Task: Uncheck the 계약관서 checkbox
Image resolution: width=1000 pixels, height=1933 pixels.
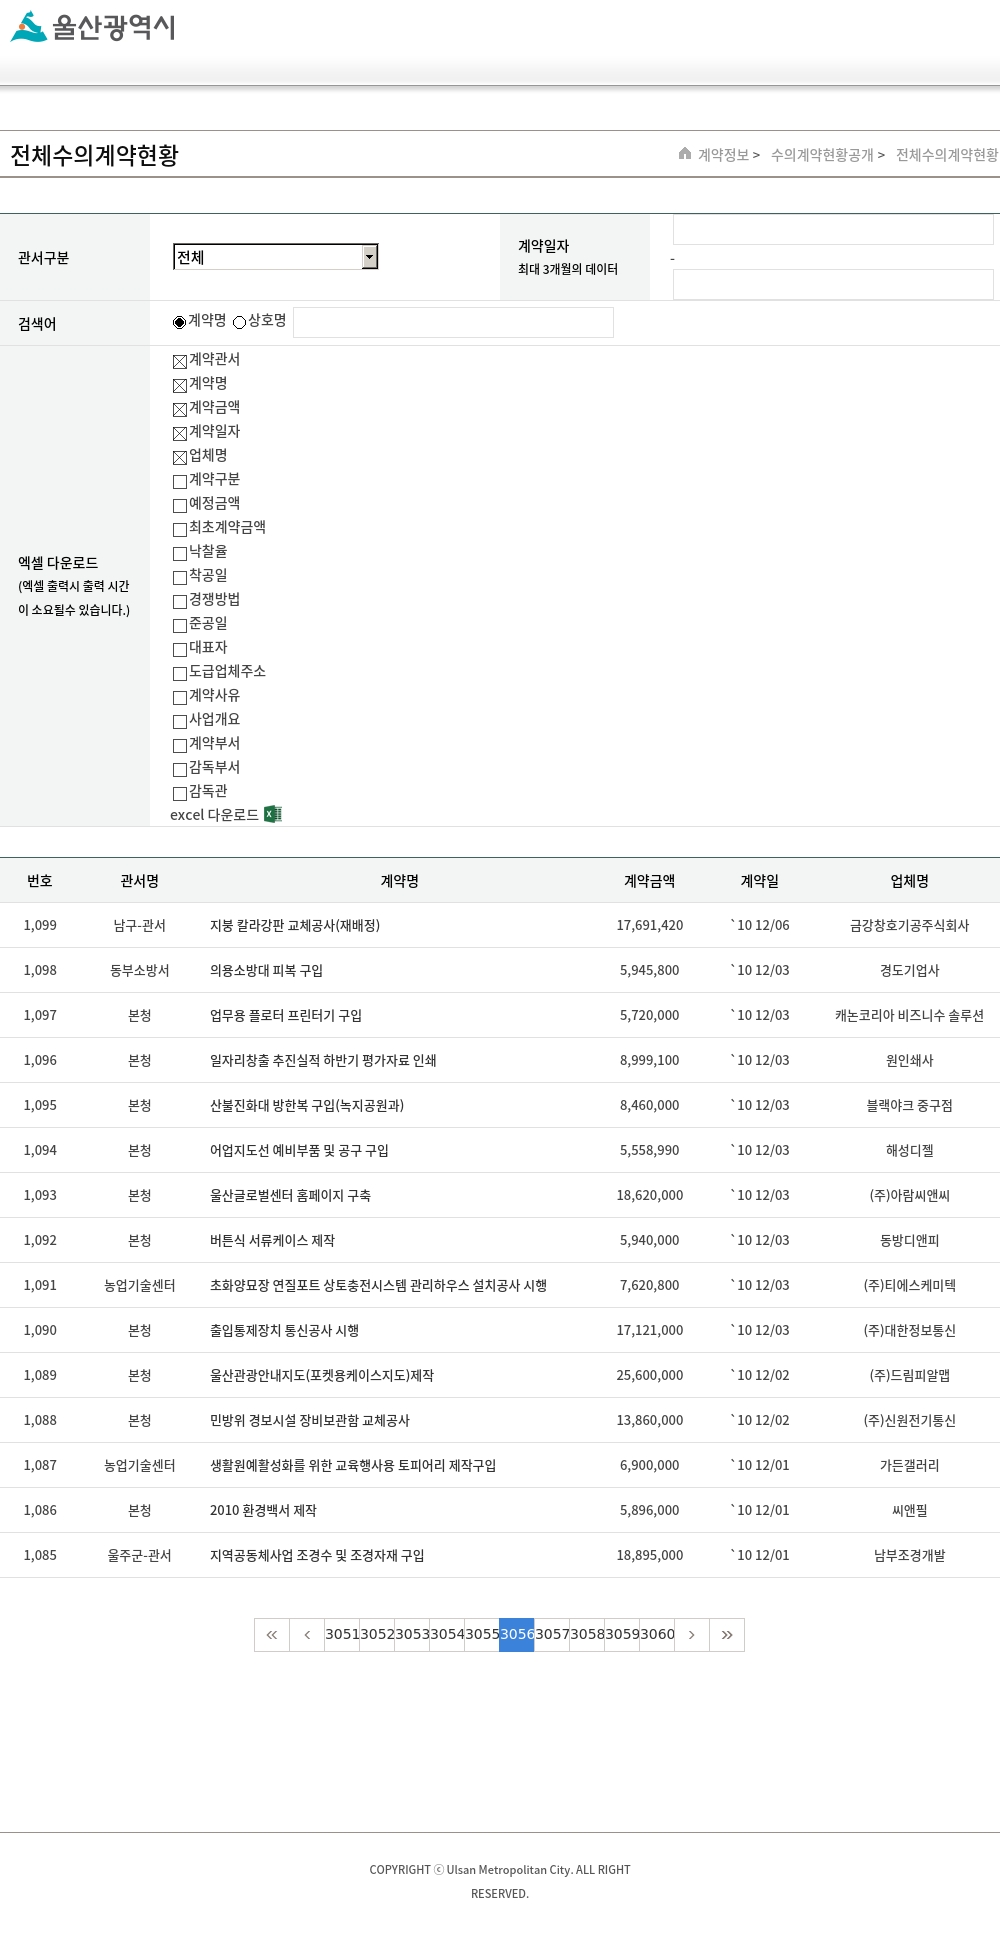Action: tap(180, 361)
